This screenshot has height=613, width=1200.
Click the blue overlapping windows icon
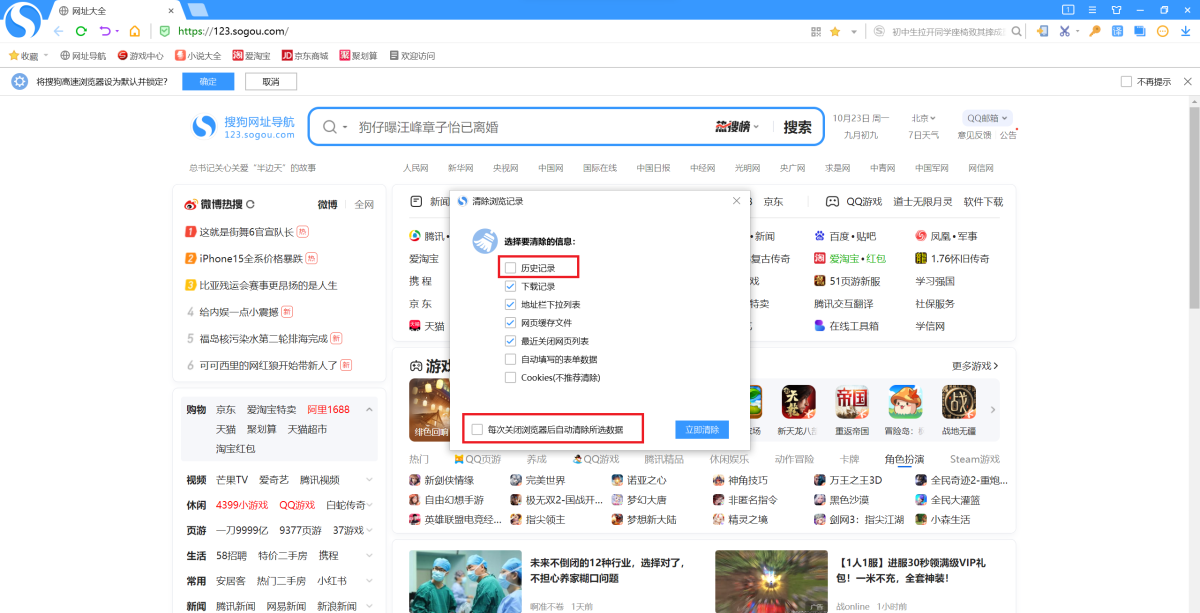pyautogui.click(x=1140, y=31)
